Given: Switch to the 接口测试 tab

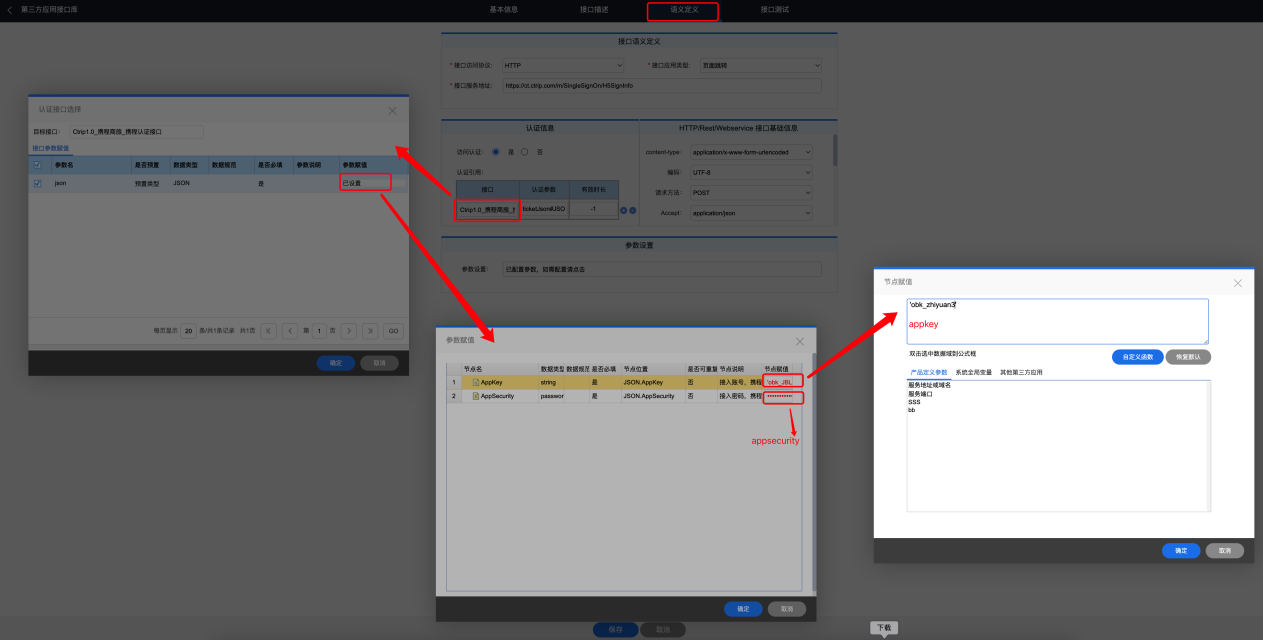Looking at the screenshot, I should pyautogui.click(x=774, y=9).
